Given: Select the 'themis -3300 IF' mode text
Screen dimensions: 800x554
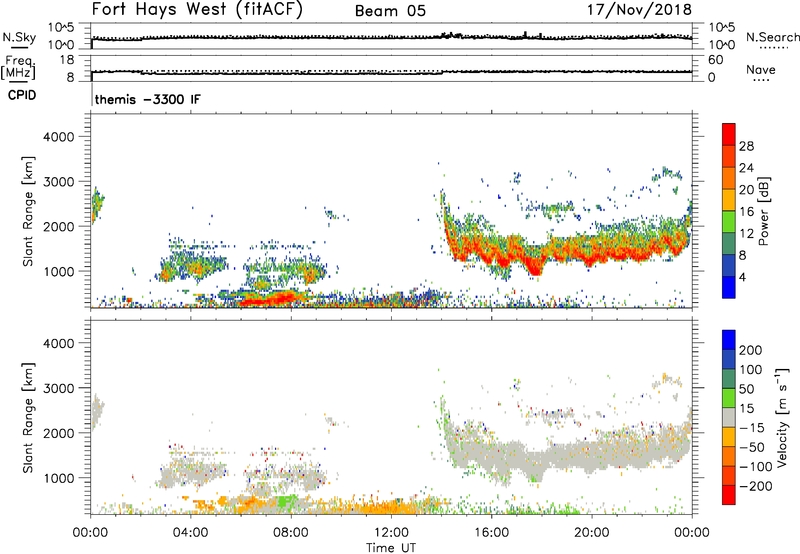Looking at the screenshot, I should pos(148,99).
